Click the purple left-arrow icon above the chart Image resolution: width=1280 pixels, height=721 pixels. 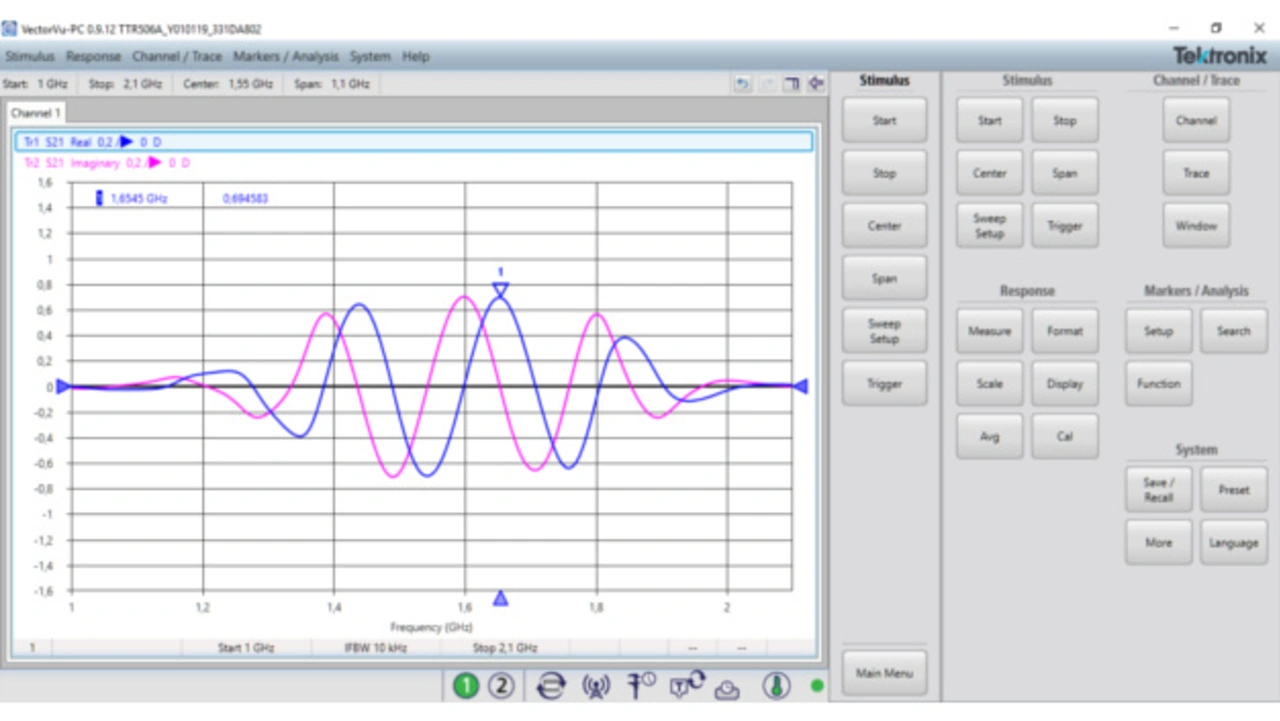[x=816, y=84]
